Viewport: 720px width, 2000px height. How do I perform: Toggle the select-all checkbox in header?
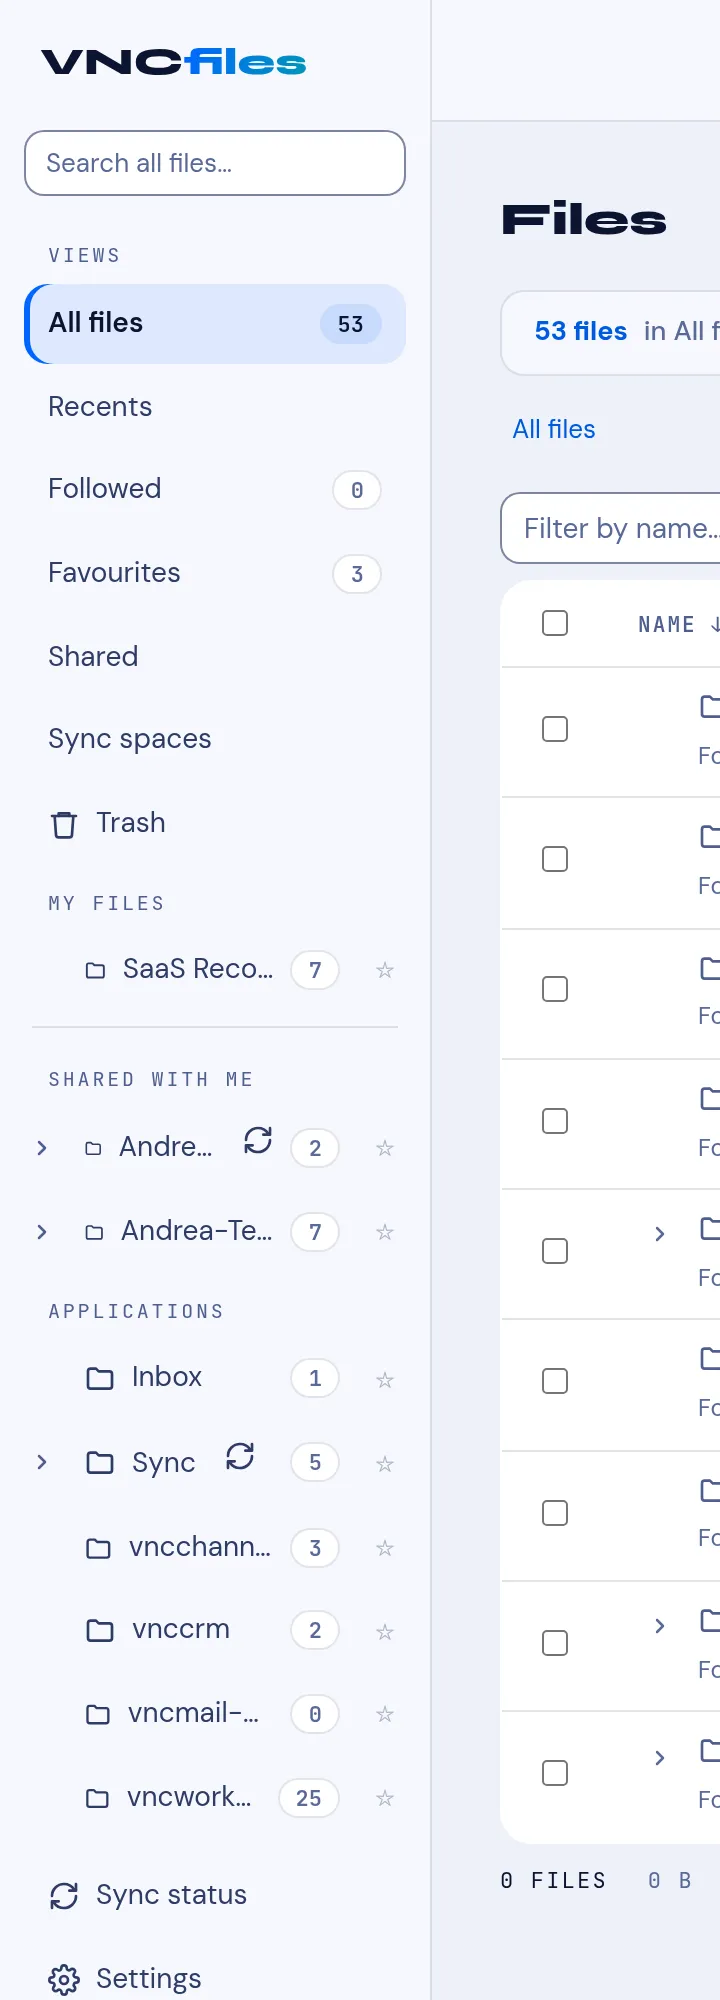555,623
